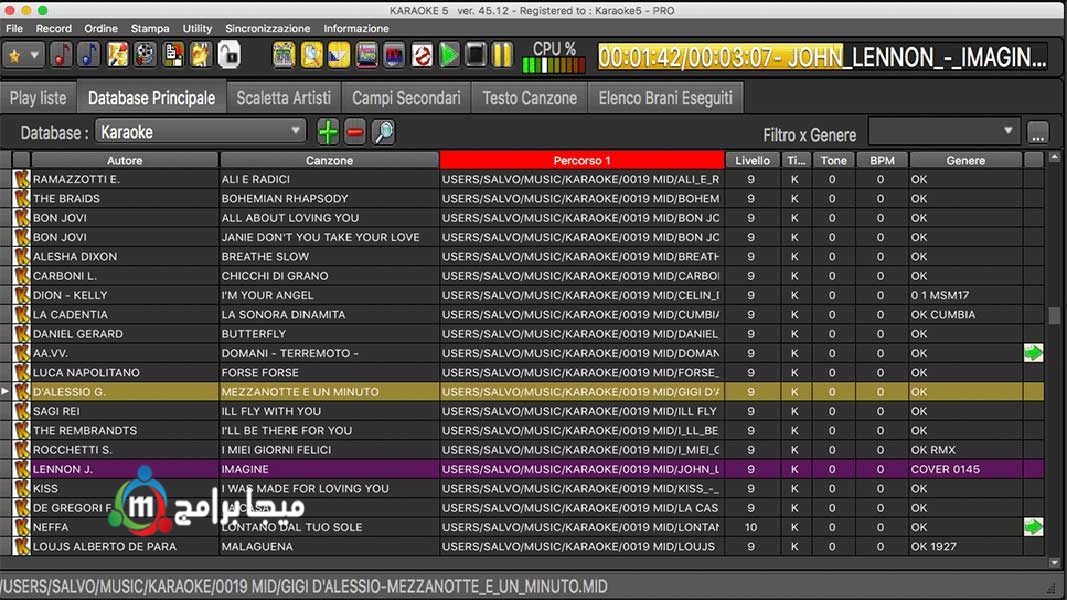Click the star favorites icon
The width and height of the screenshot is (1067, 600).
[15, 56]
